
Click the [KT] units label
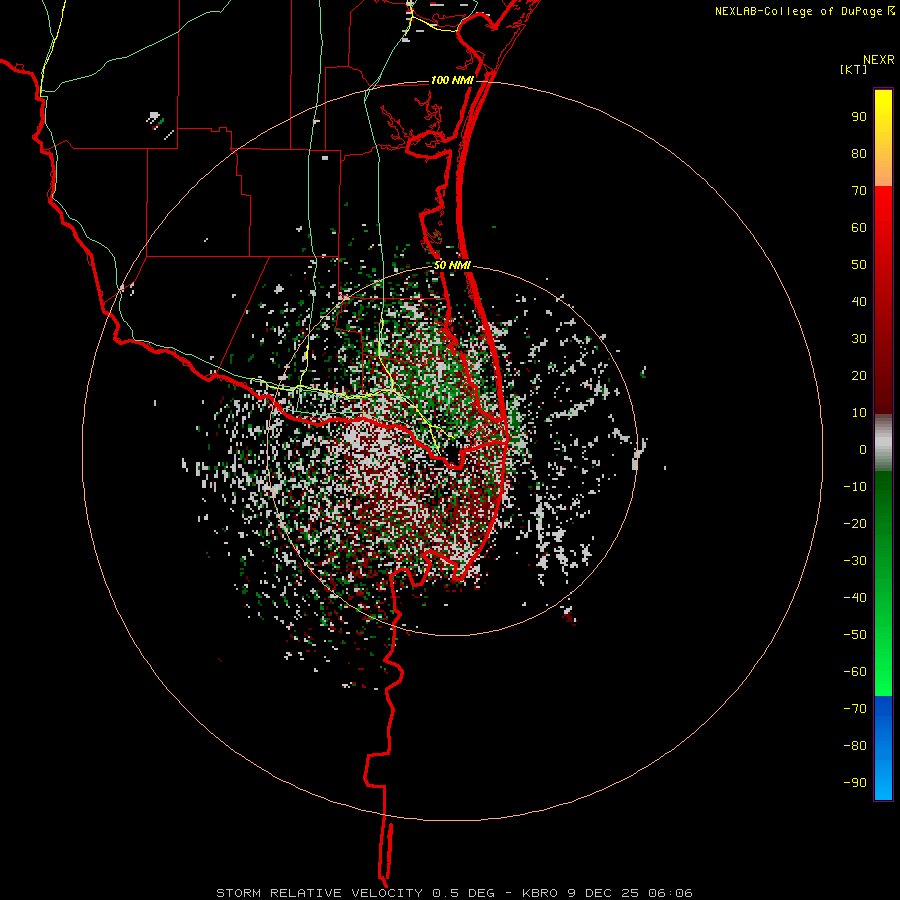pos(853,69)
